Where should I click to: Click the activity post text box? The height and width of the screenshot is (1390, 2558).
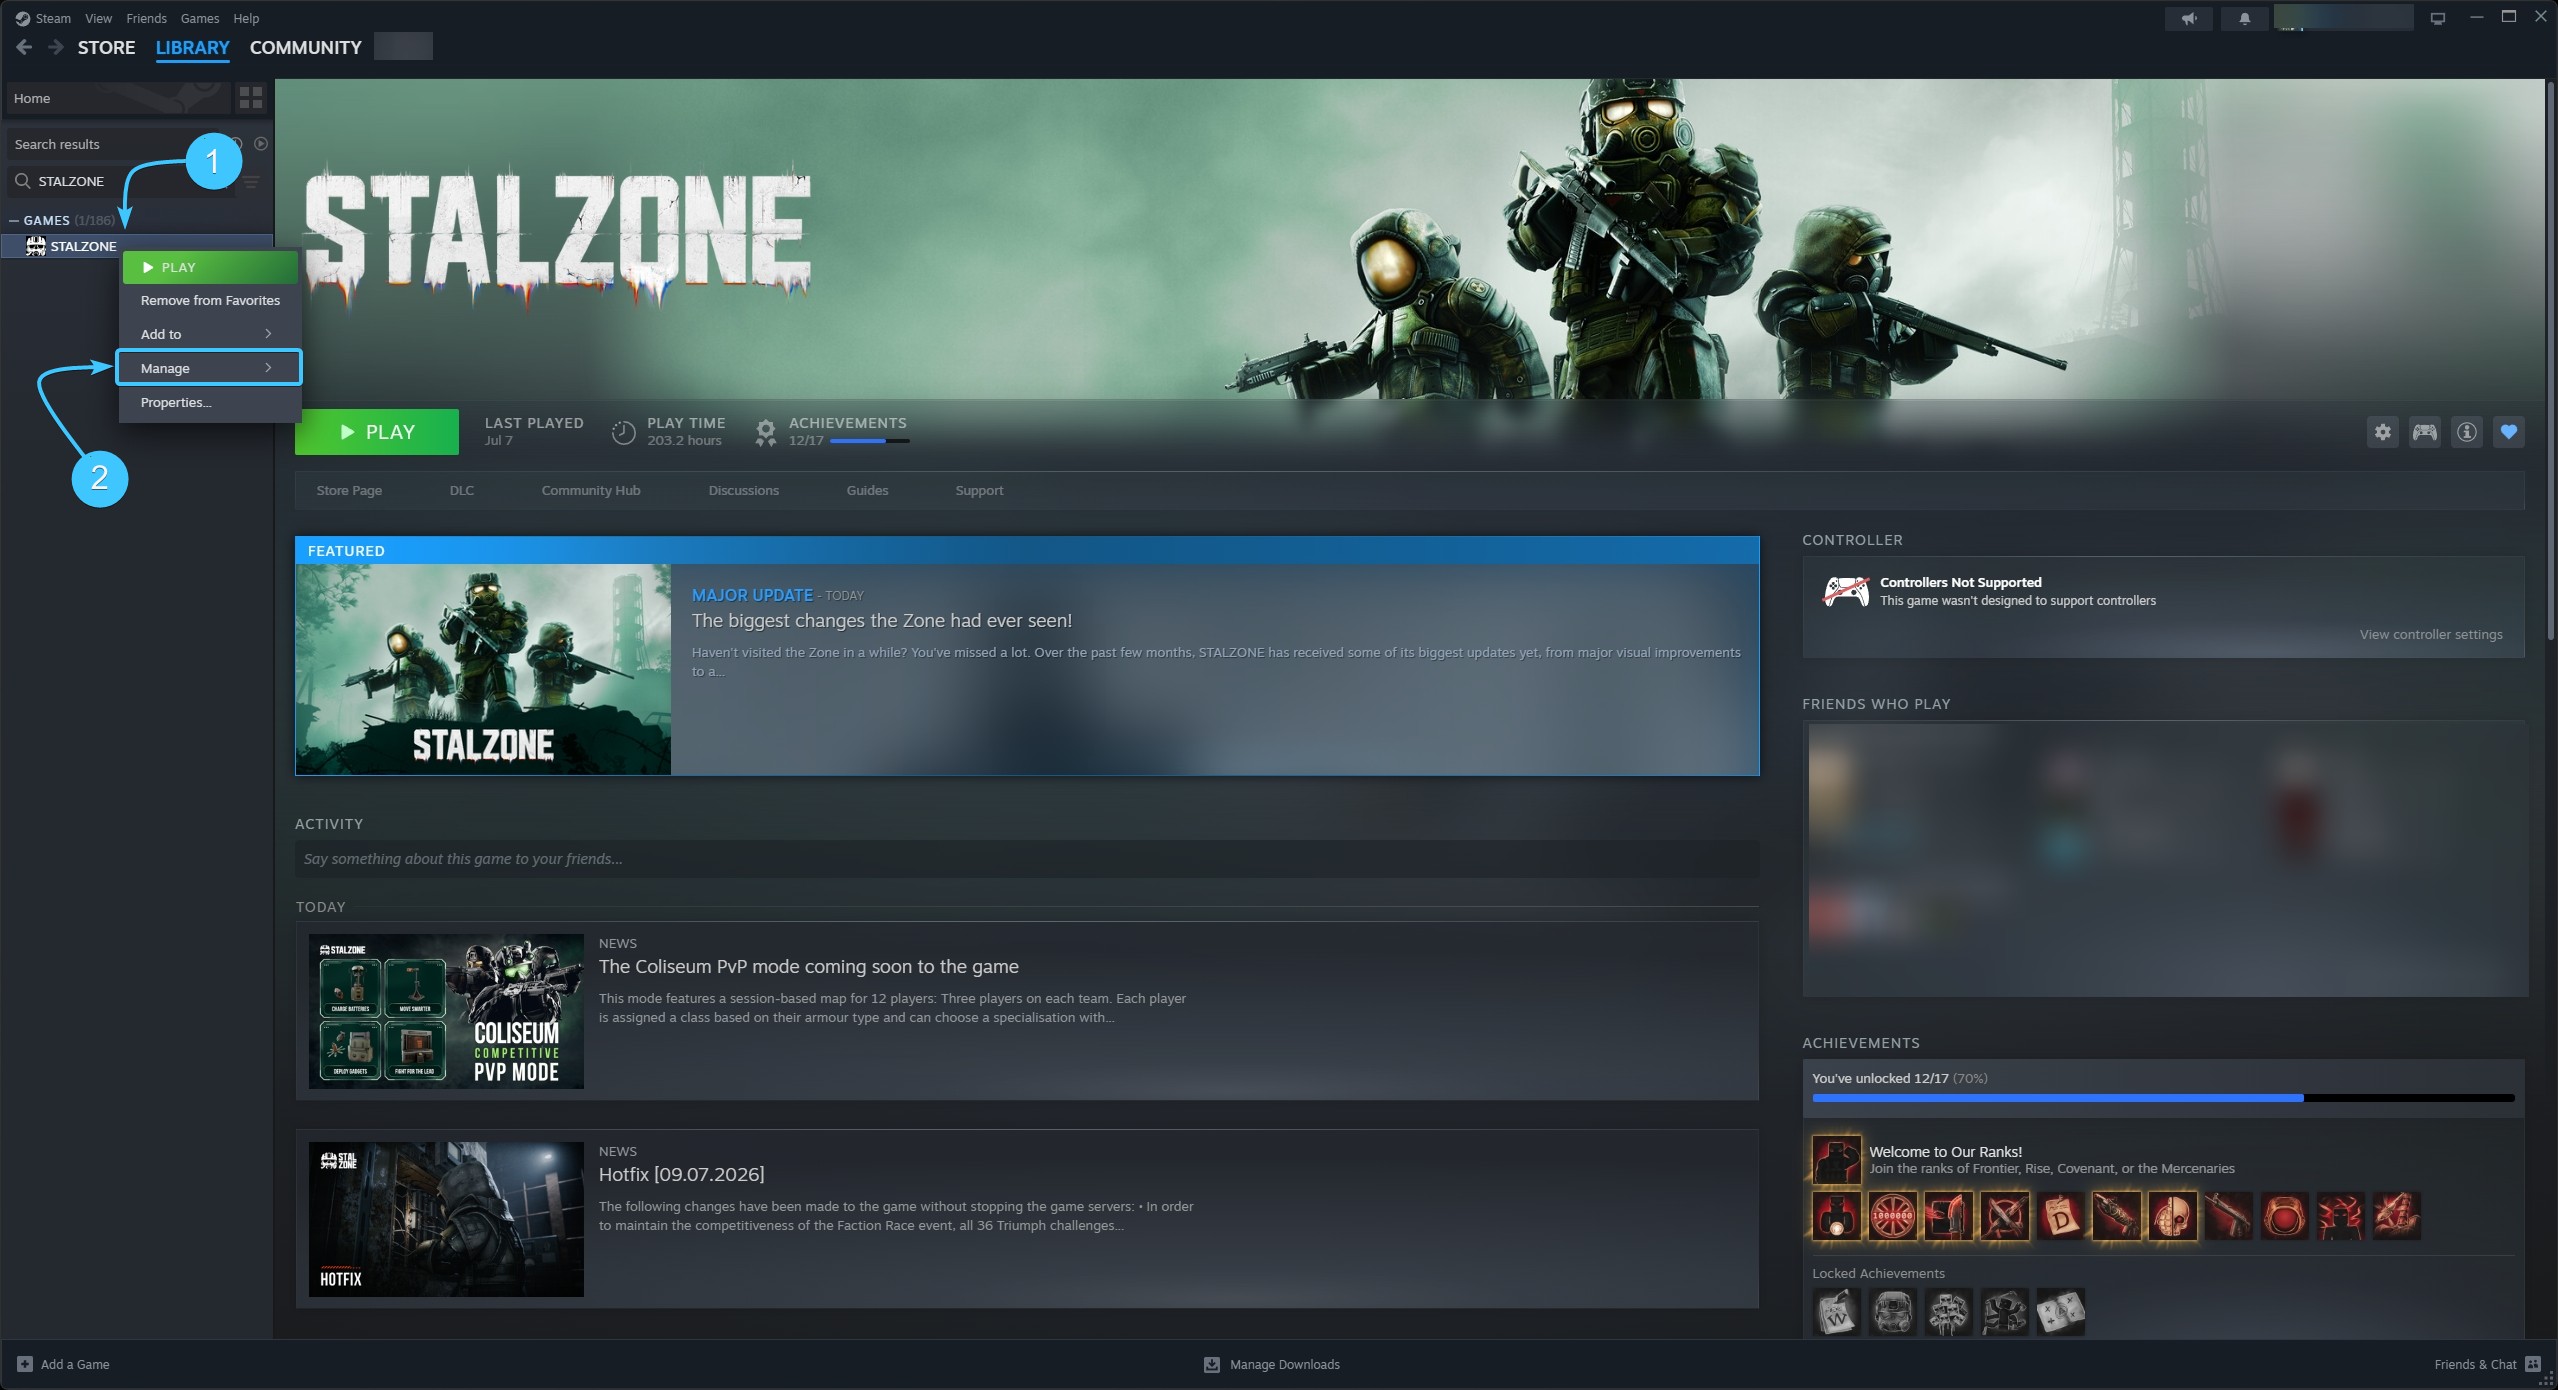coord(1027,859)
